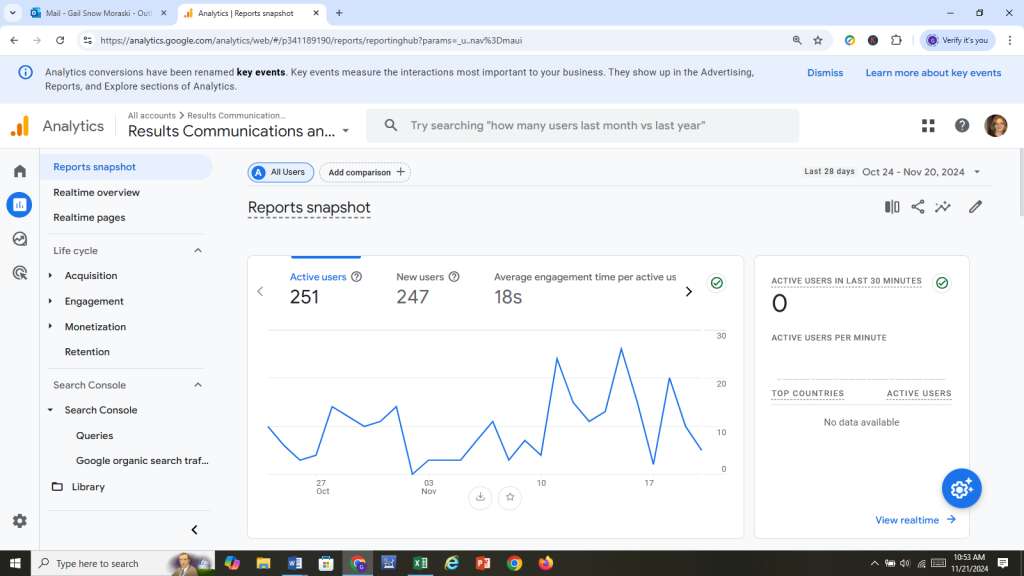The width and height of the screenshot is (1024, 576).
Task: Select the New users metric tab
Action: pyautogui.click(x=428, y=288)
